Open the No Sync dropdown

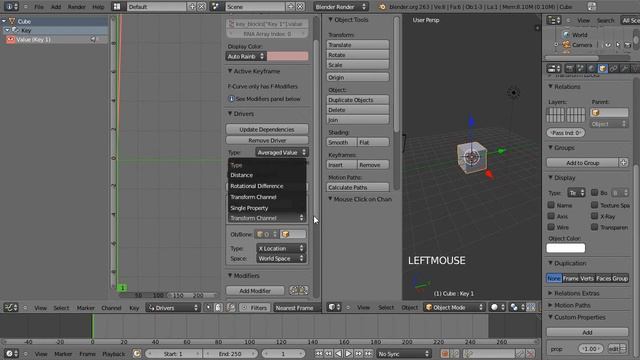pos(403,353)
